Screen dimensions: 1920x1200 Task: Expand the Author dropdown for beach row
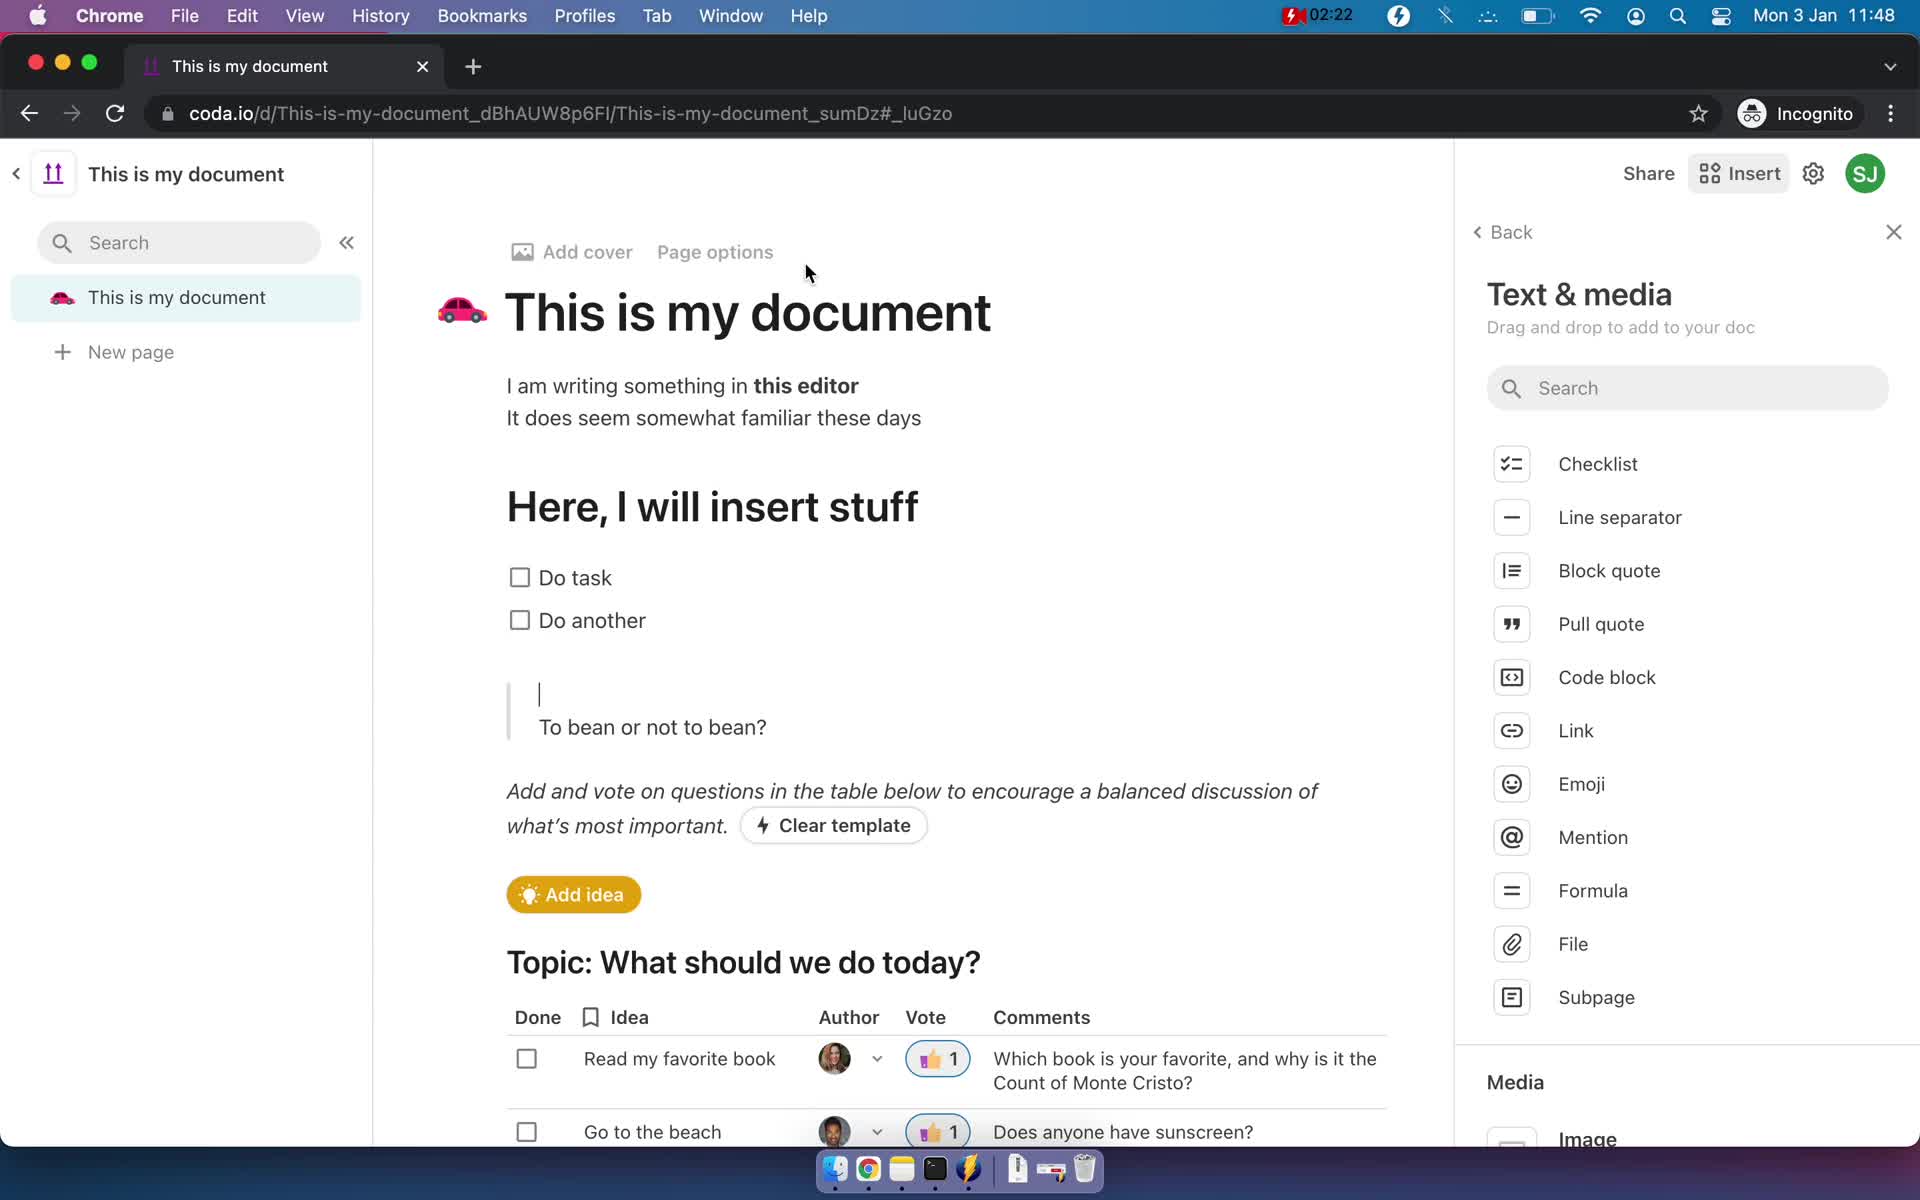[x=876, y=1132]
